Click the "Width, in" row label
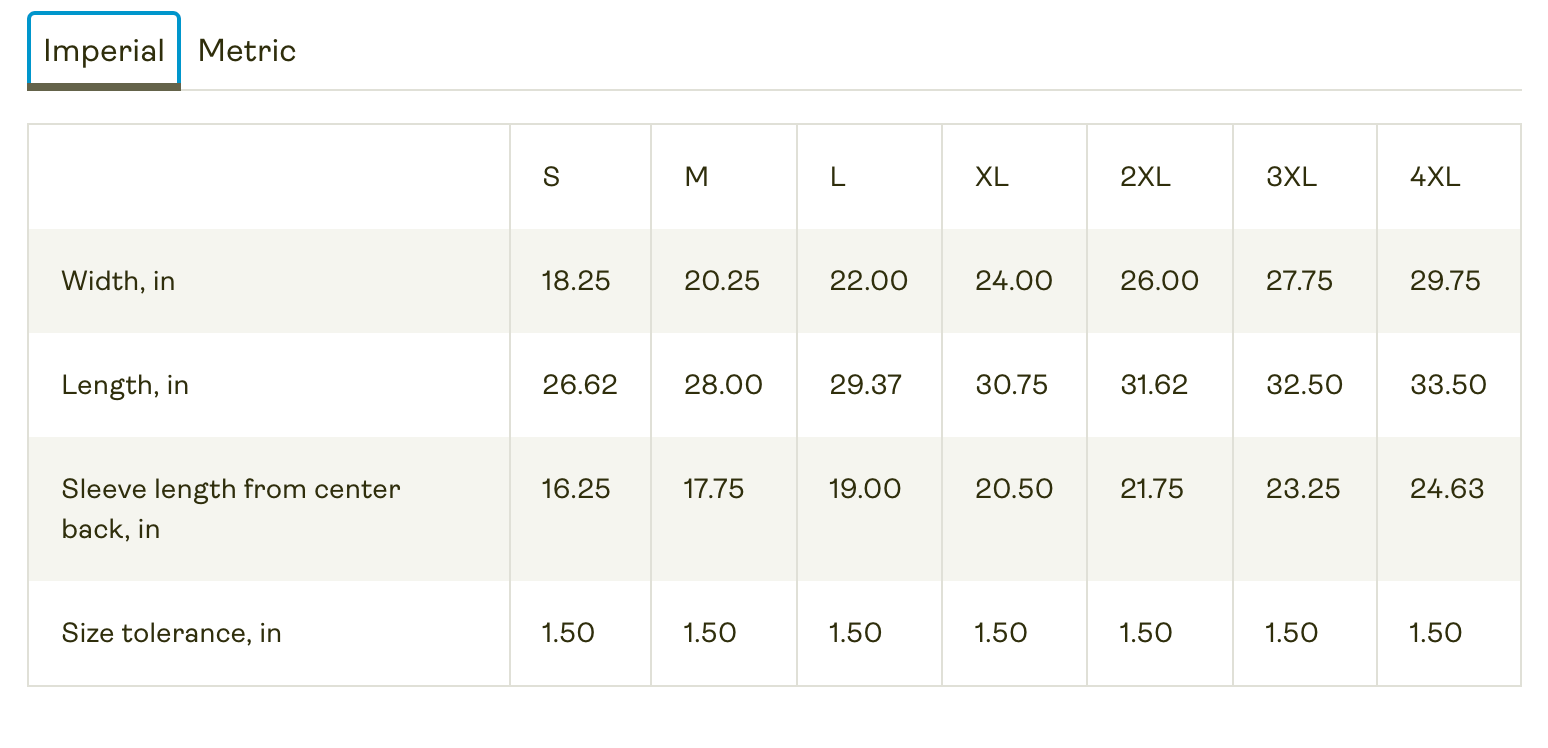 click(118, 281)
